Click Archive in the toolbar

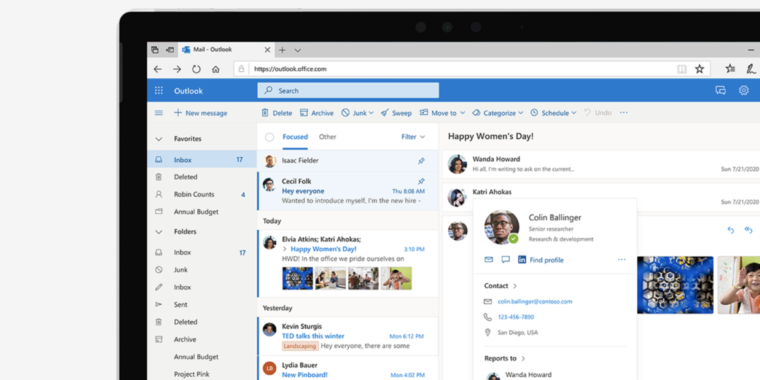pyautogui.click(x=317, y=113)
